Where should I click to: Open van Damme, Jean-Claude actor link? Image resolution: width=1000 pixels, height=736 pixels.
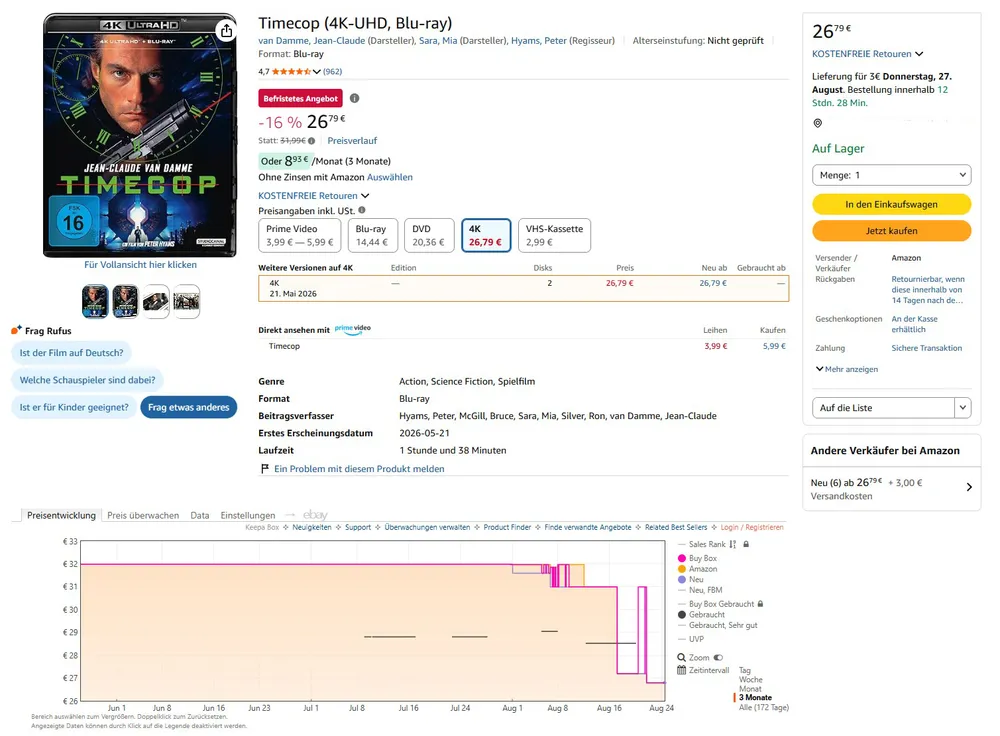pyautogui.click(x=312, y=41)
